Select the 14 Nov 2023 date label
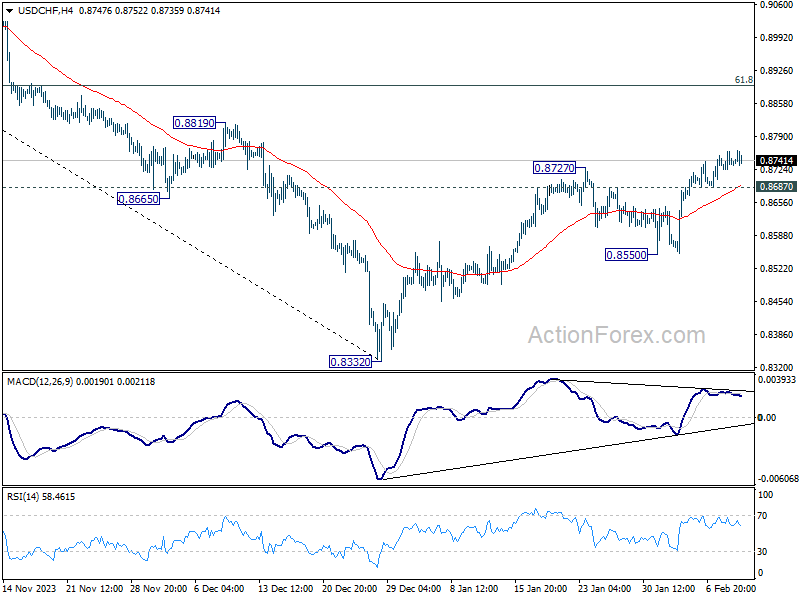Viewport: 800px width, 600px height. click(29, 588)
